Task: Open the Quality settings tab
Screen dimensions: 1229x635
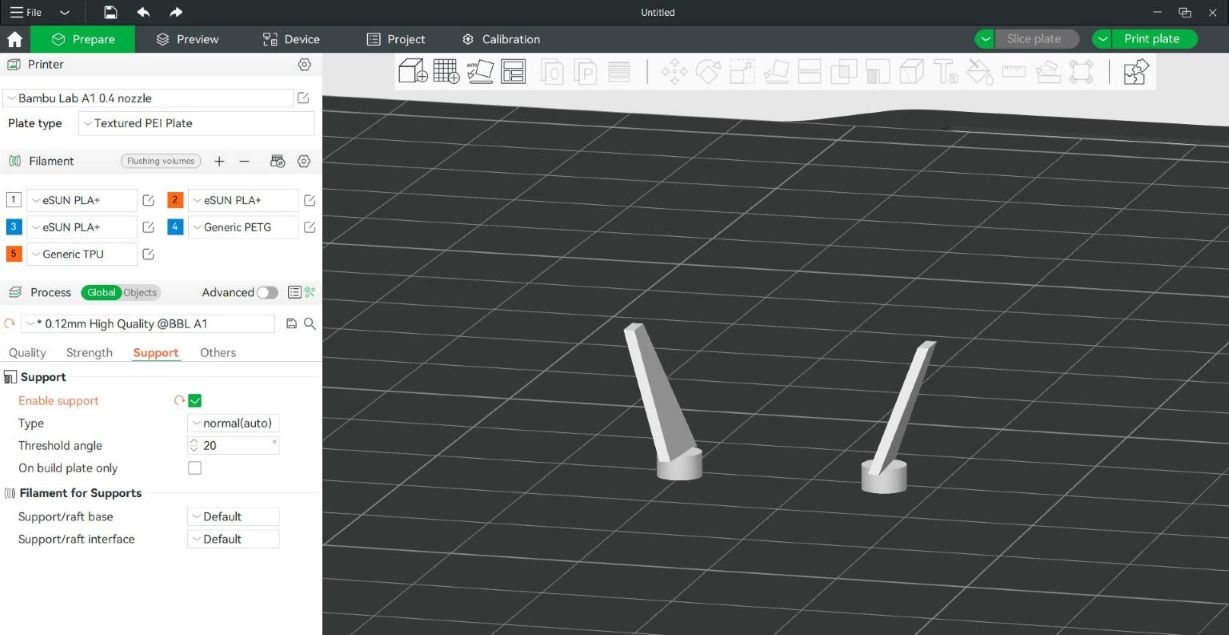Action: click(27, 353)
